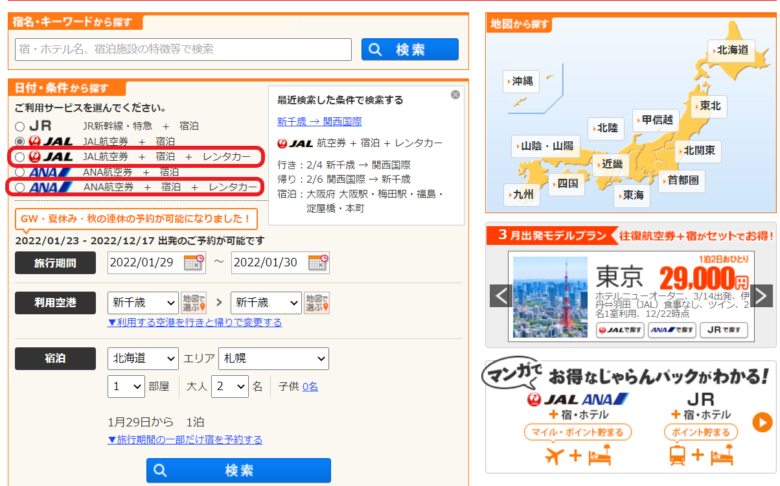Focus the hotel name keyword search field
The image size is (780, 486).
[183, 49]
